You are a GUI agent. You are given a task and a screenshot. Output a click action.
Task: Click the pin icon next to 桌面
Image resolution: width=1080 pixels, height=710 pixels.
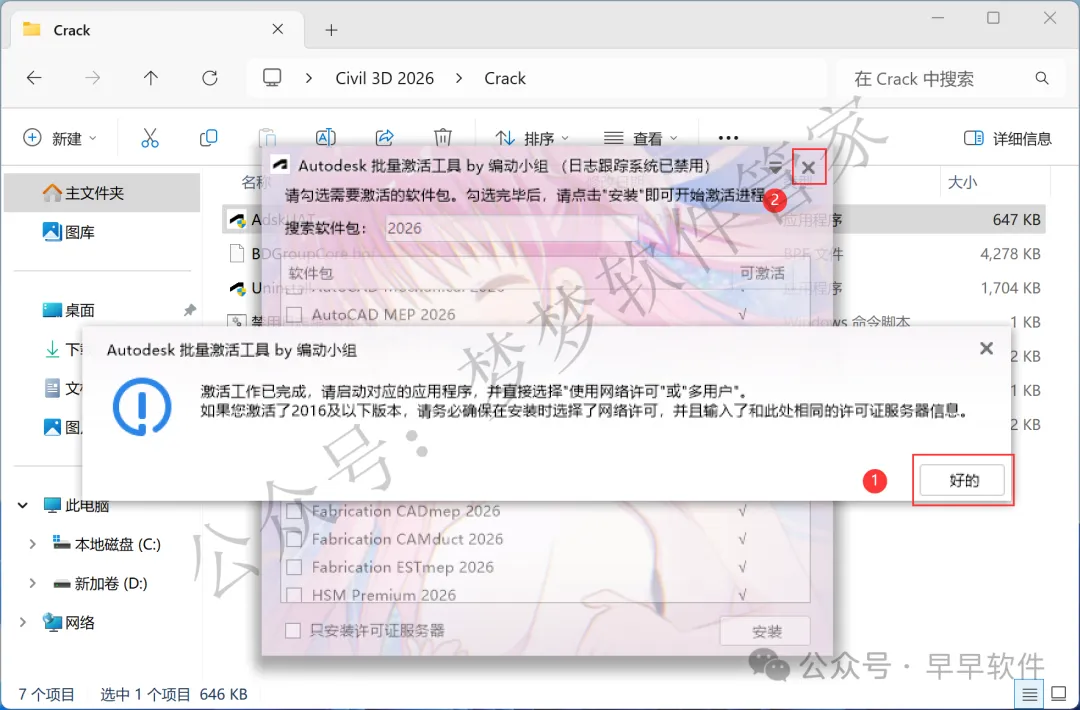[x=189, y=311]
